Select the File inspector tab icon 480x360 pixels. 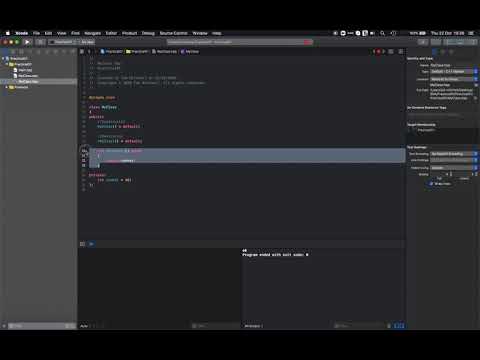(x=434, y=52)
